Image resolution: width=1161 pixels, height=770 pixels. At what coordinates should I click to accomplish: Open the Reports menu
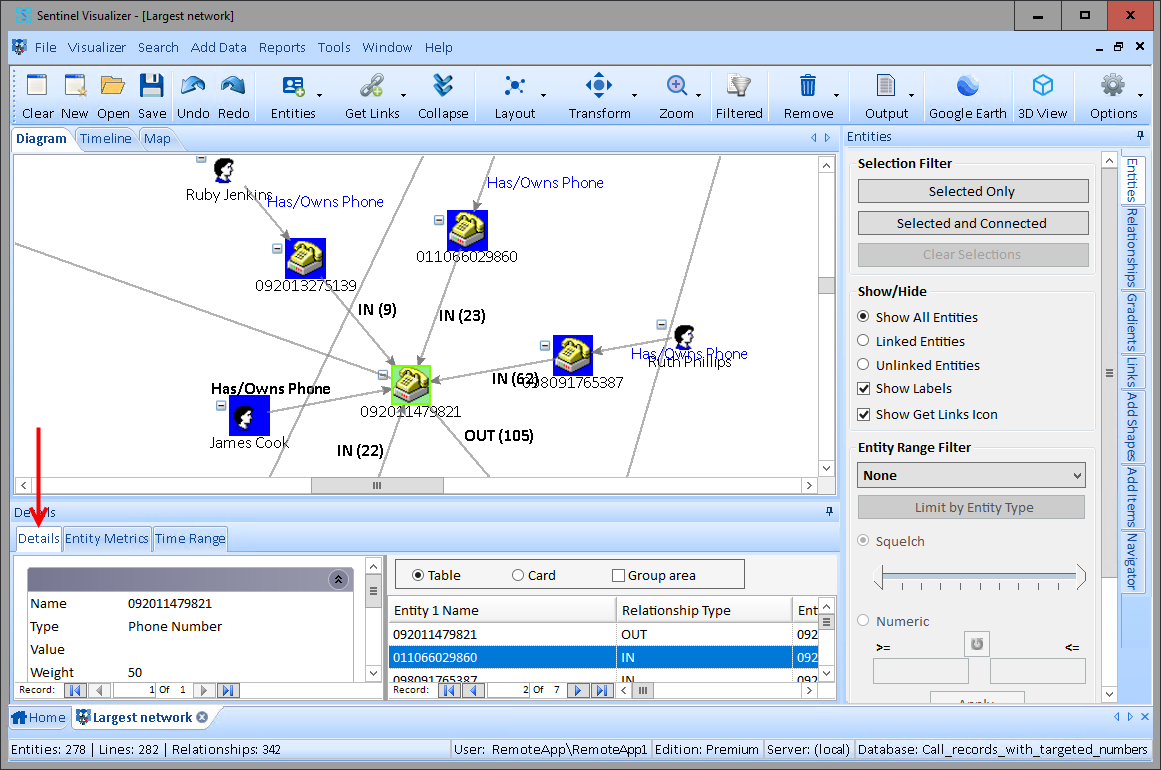pyautogui.click(x=282, y=47)
